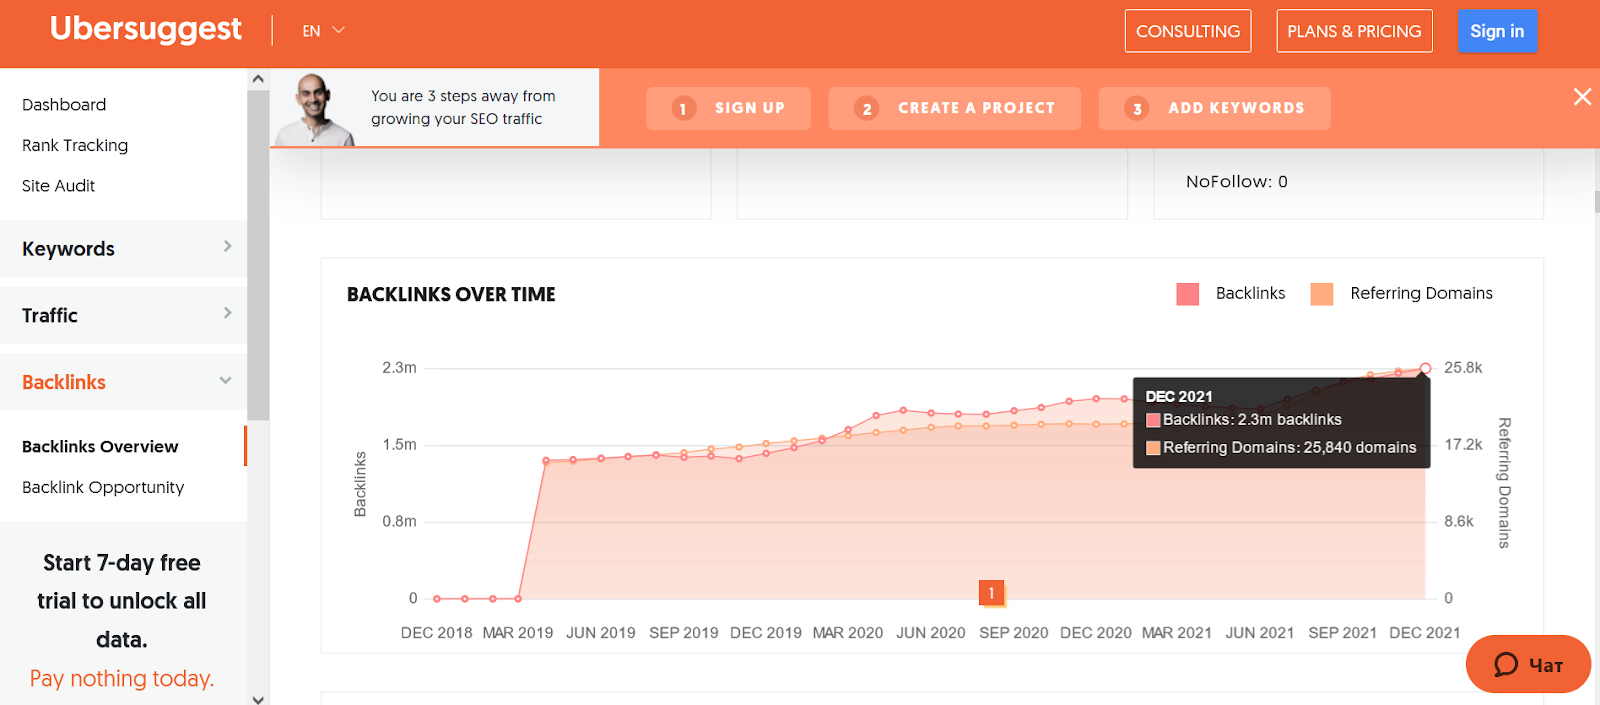
Task: Click Pay nothing today link
Action: coord(122,679)
